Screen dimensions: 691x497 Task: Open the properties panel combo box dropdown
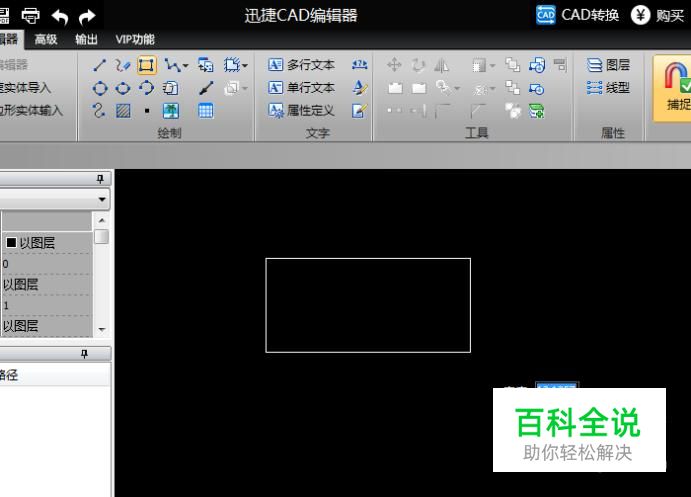102,200
